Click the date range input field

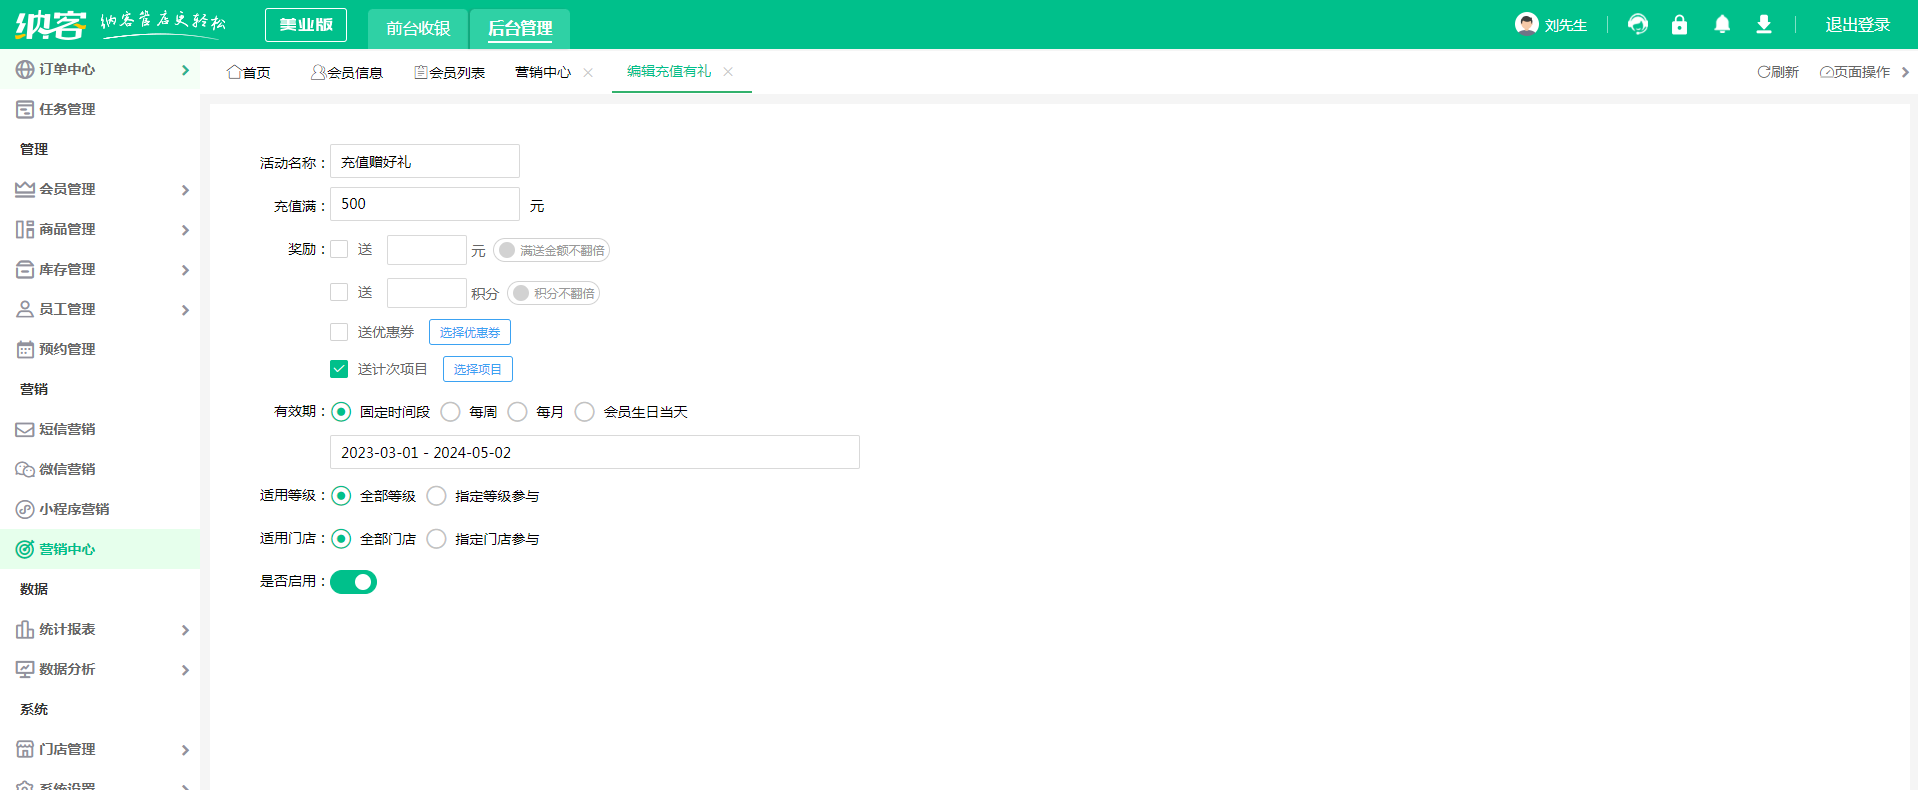tap(594, 452)
